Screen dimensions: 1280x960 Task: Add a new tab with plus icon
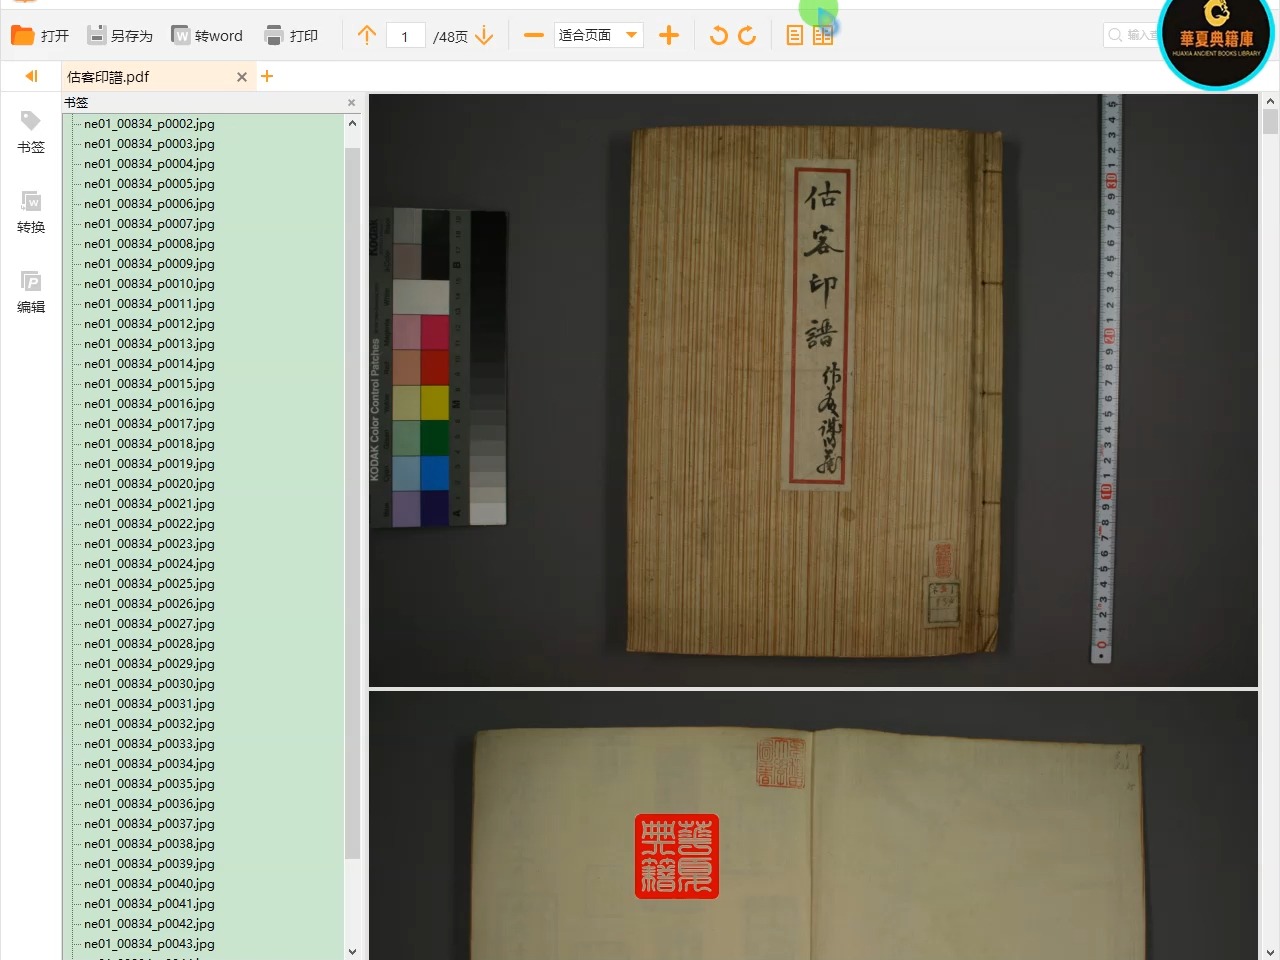click(x=267, y=76)
